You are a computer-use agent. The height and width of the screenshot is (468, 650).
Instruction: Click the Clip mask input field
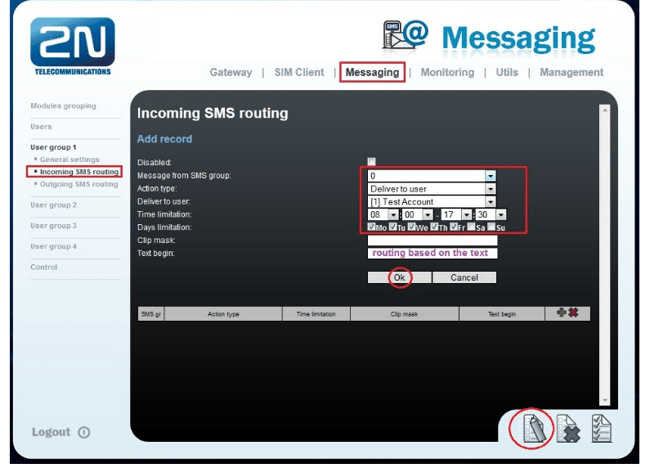tap(432, 240)
